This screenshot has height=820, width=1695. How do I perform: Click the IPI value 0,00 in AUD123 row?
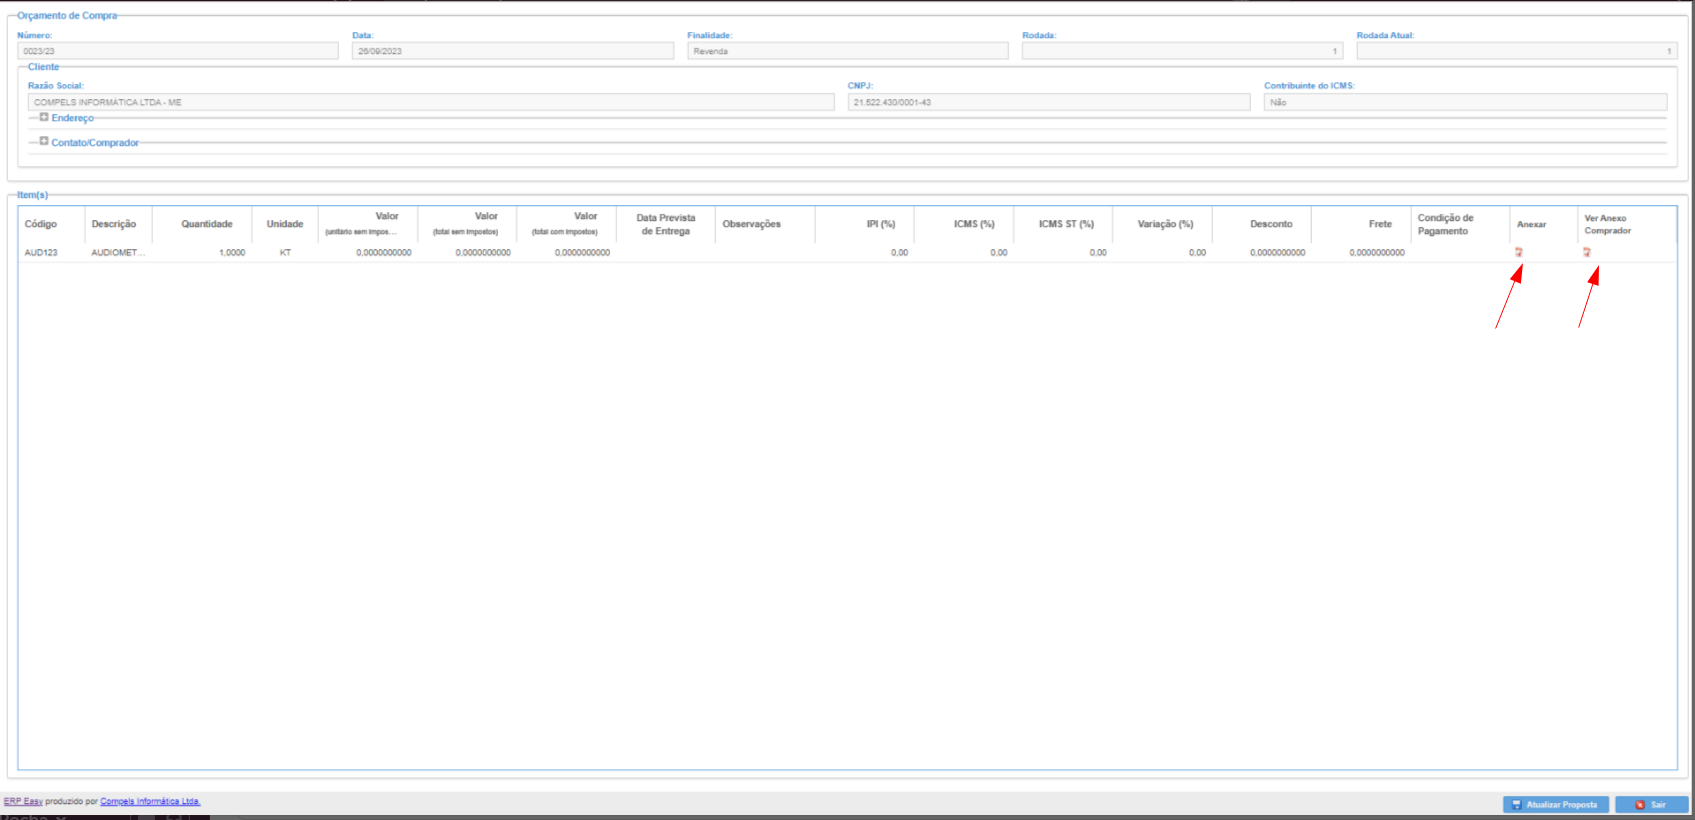[x=900, y=253]
